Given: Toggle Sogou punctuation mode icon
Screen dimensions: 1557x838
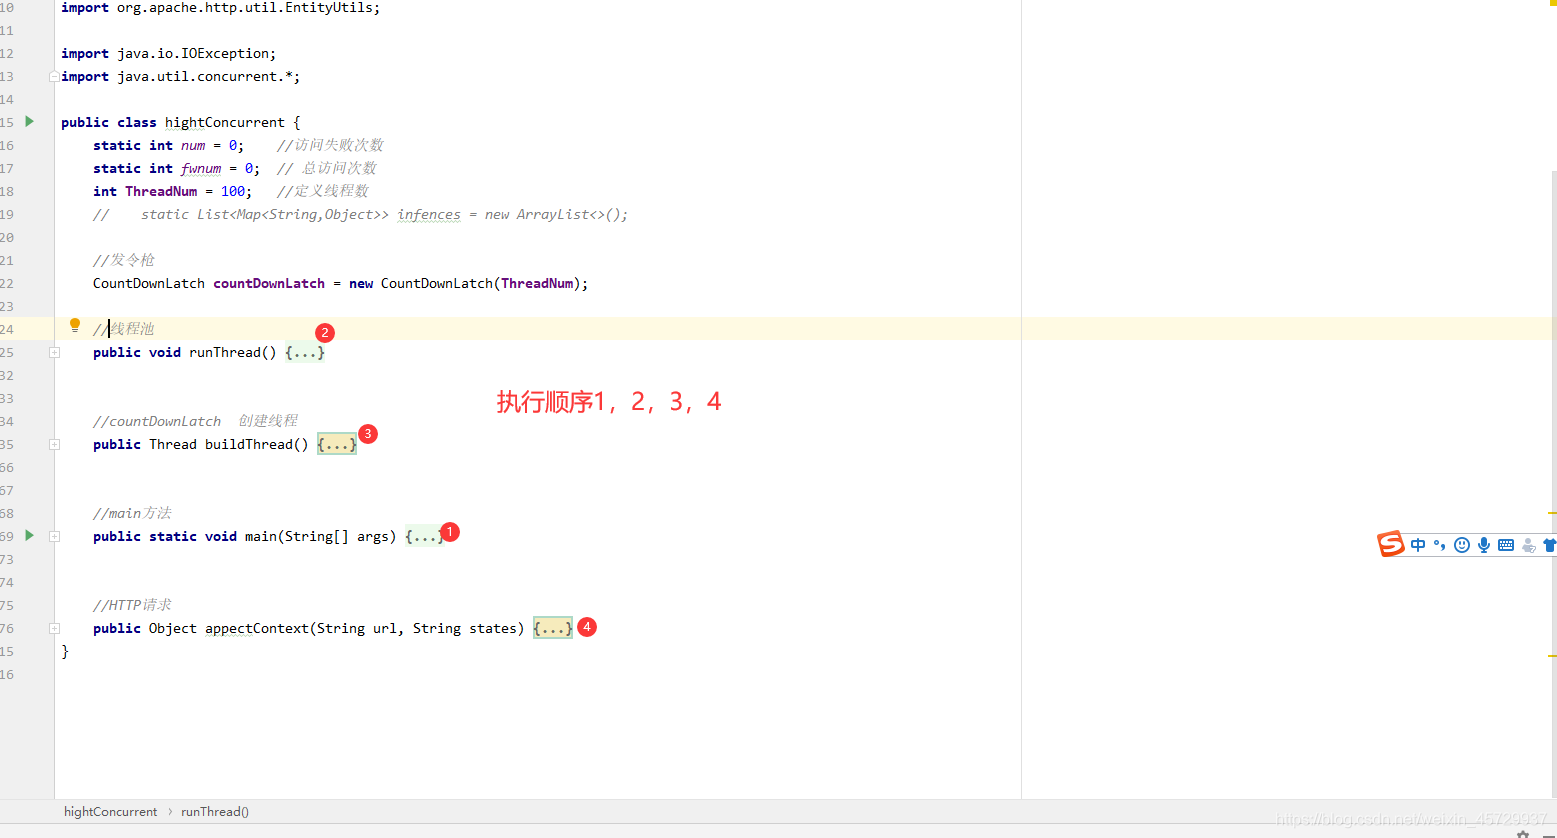Looking at the screenshot, I should 1440,545.
